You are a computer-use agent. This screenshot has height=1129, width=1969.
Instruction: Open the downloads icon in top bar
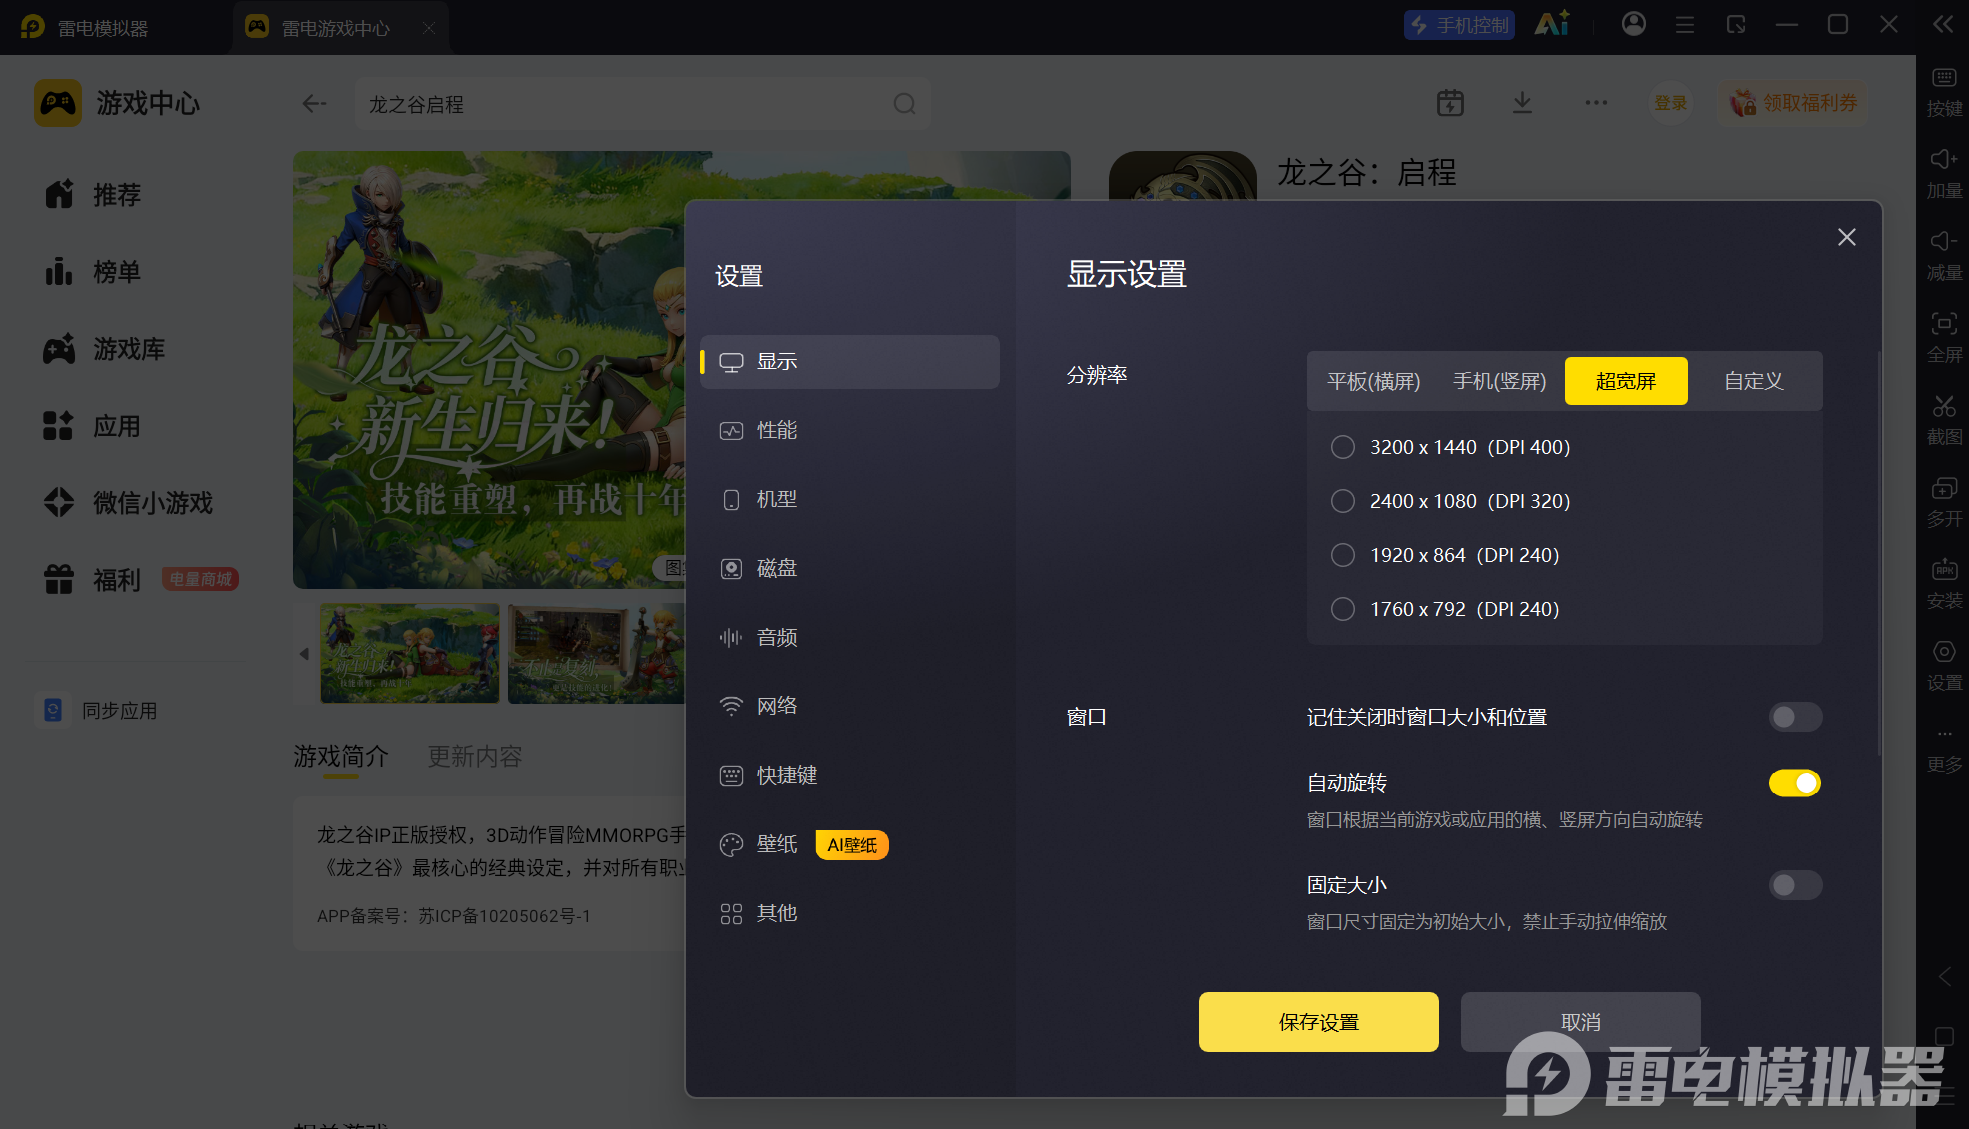pyautogui.click(x=1522, y=103)
